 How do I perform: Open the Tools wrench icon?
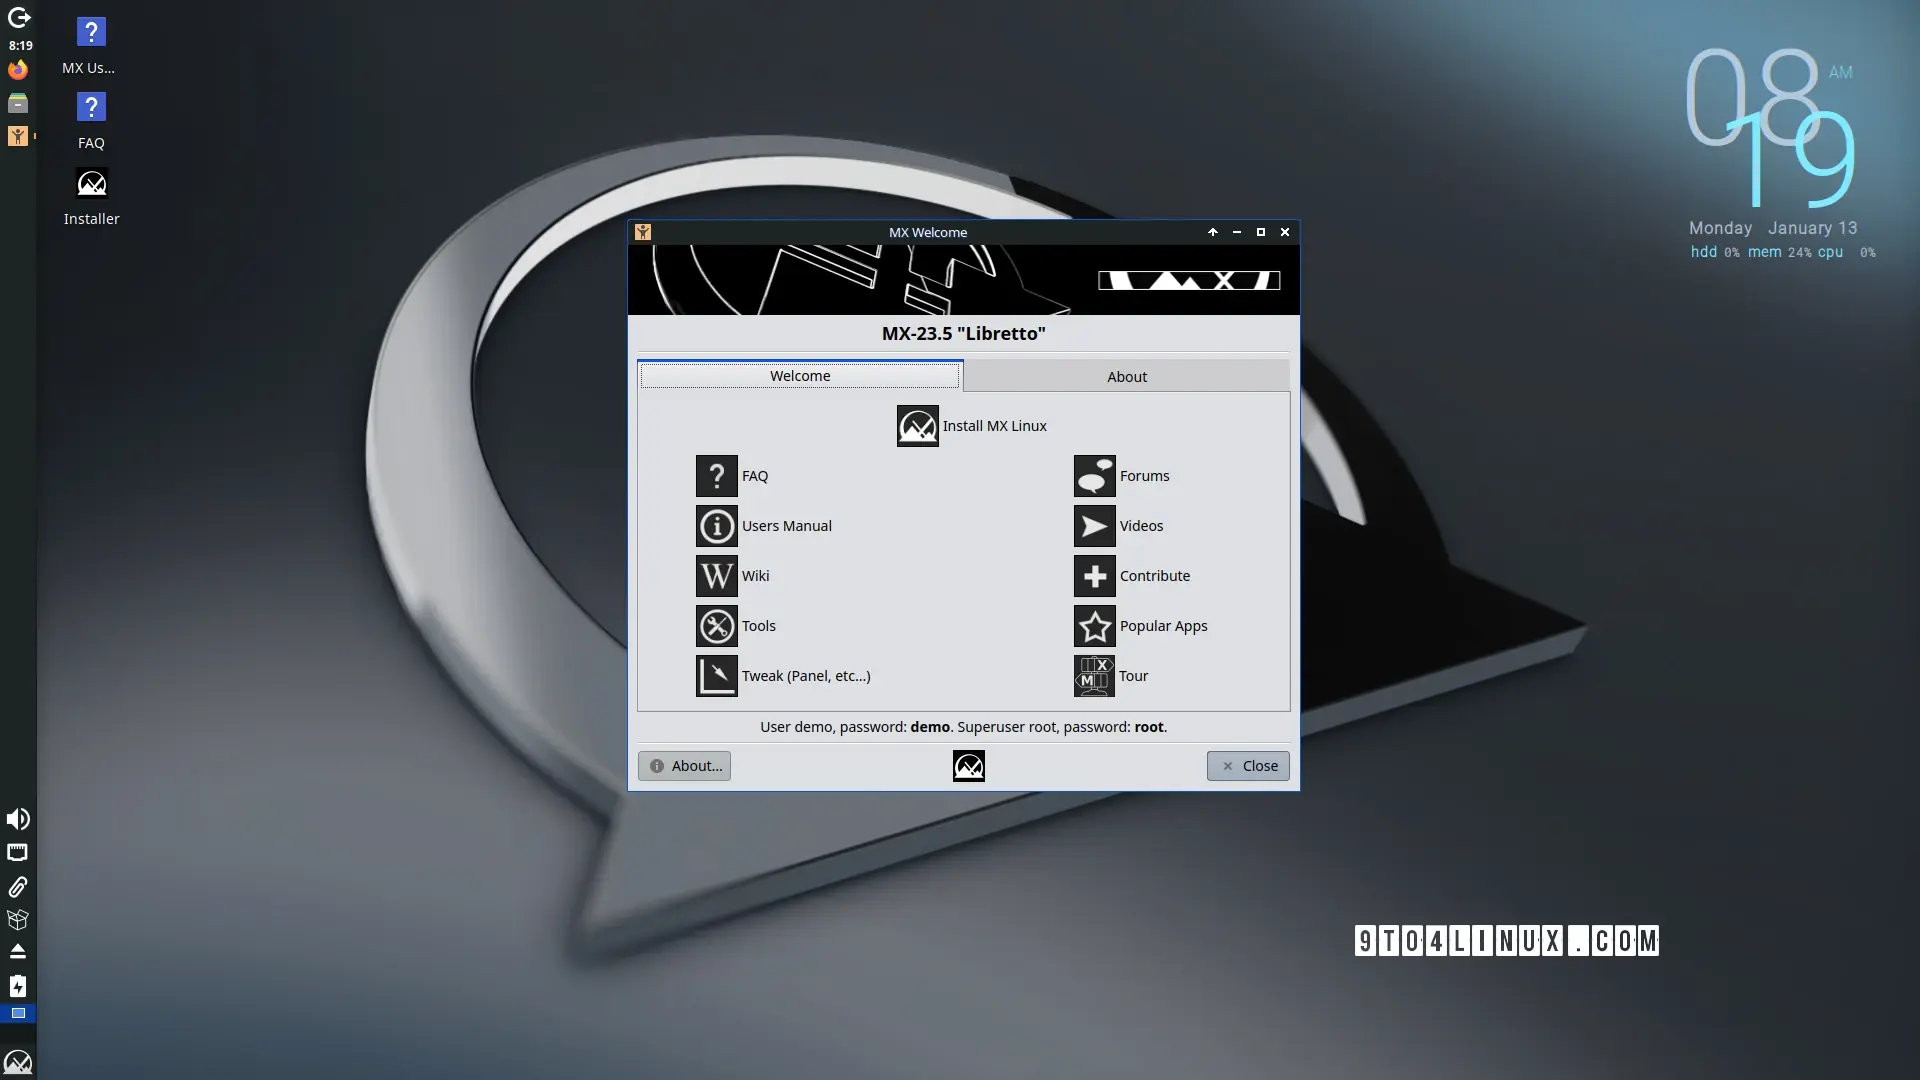click(x=716, y=626)
